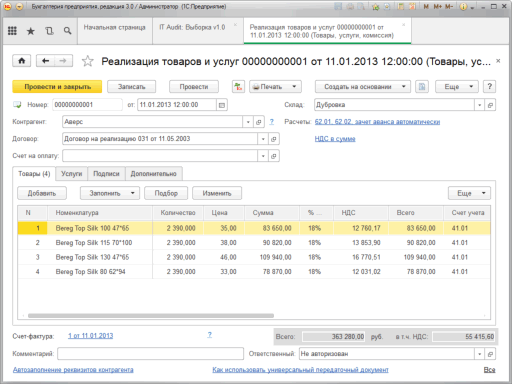Viewport: 512px width, 384px height.
Task: Open the Контрагент Аверс record icon
Action: 259,122
